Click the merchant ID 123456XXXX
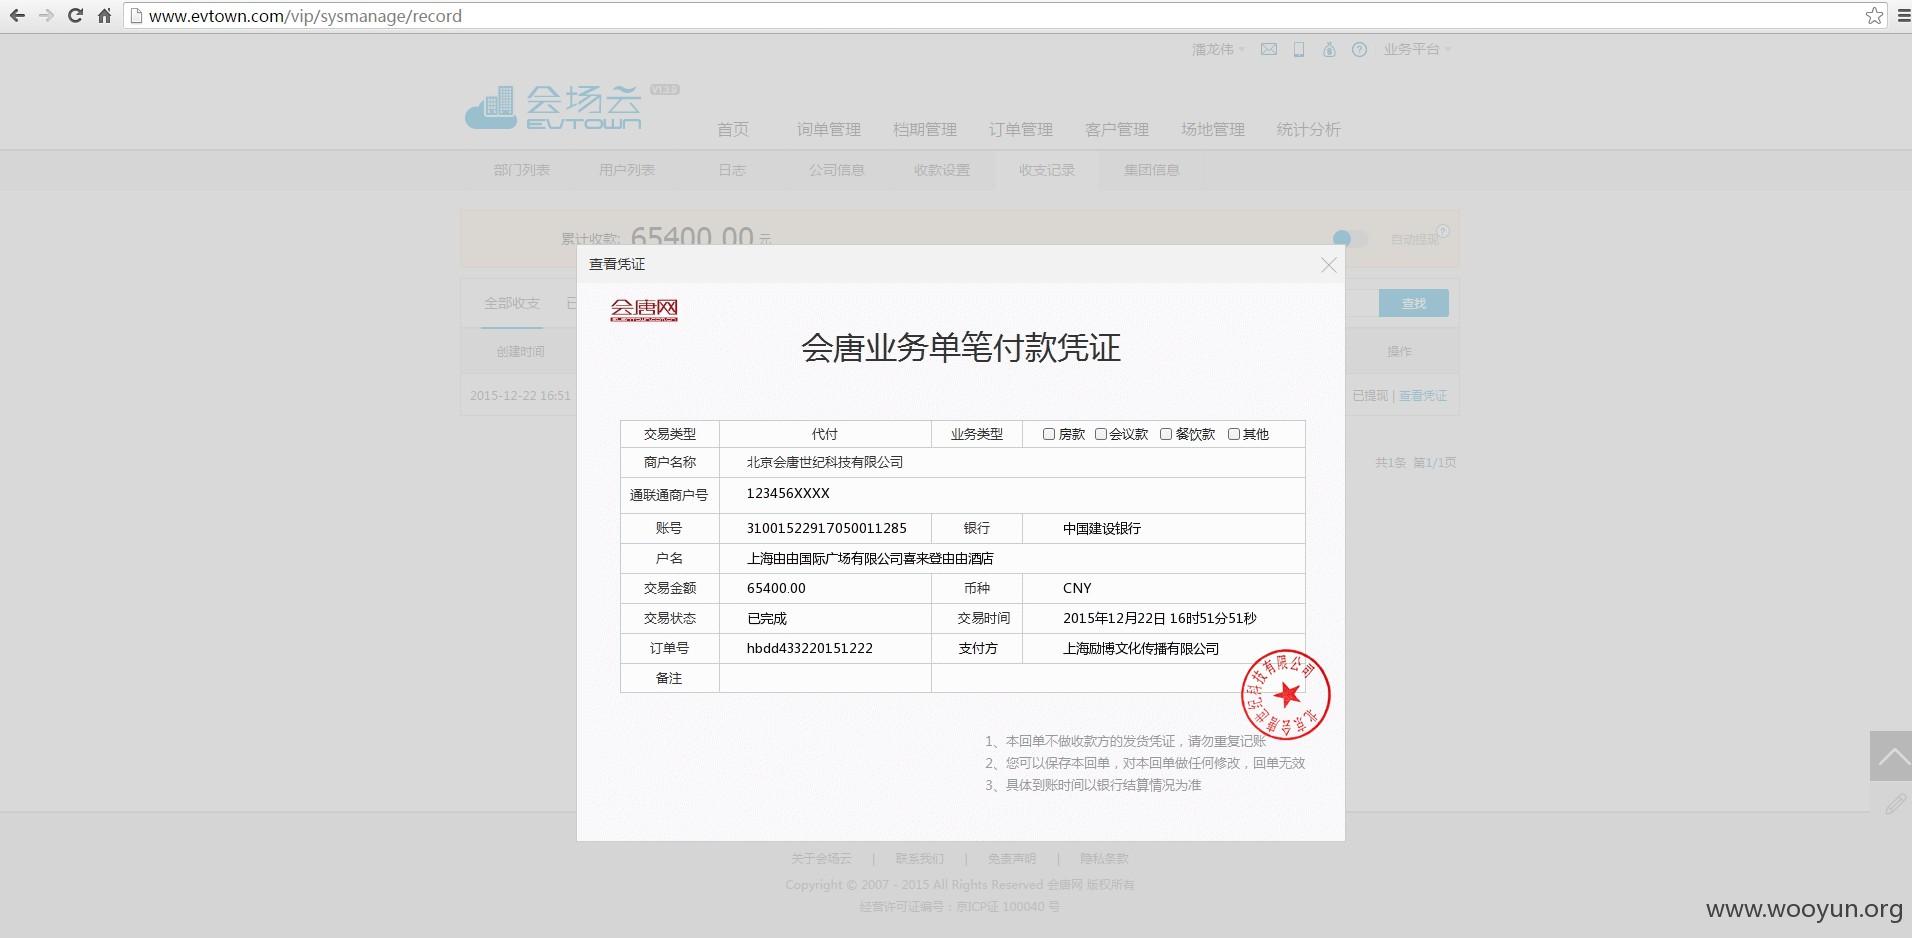The height and width of the screenshot is (938, 1912). [x=788, y=493]
